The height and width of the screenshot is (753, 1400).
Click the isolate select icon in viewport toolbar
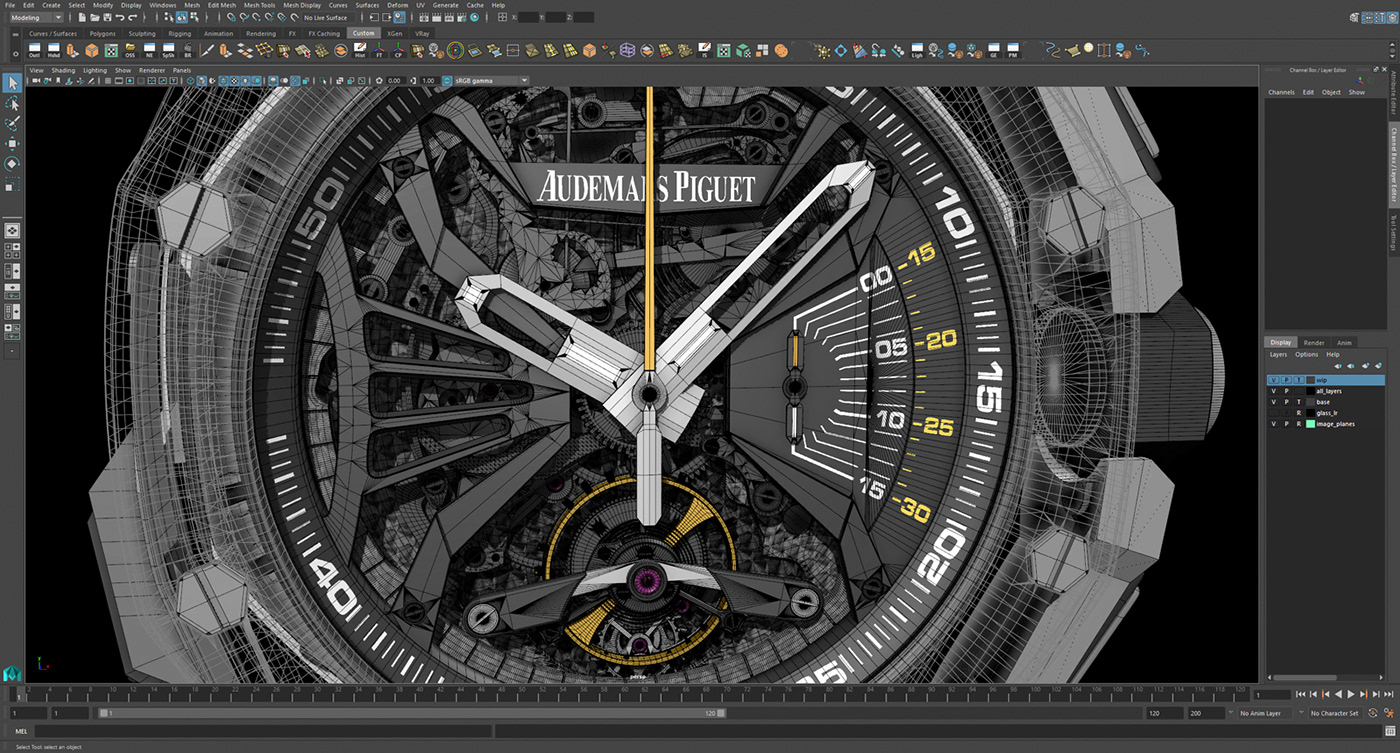point(322,81)
